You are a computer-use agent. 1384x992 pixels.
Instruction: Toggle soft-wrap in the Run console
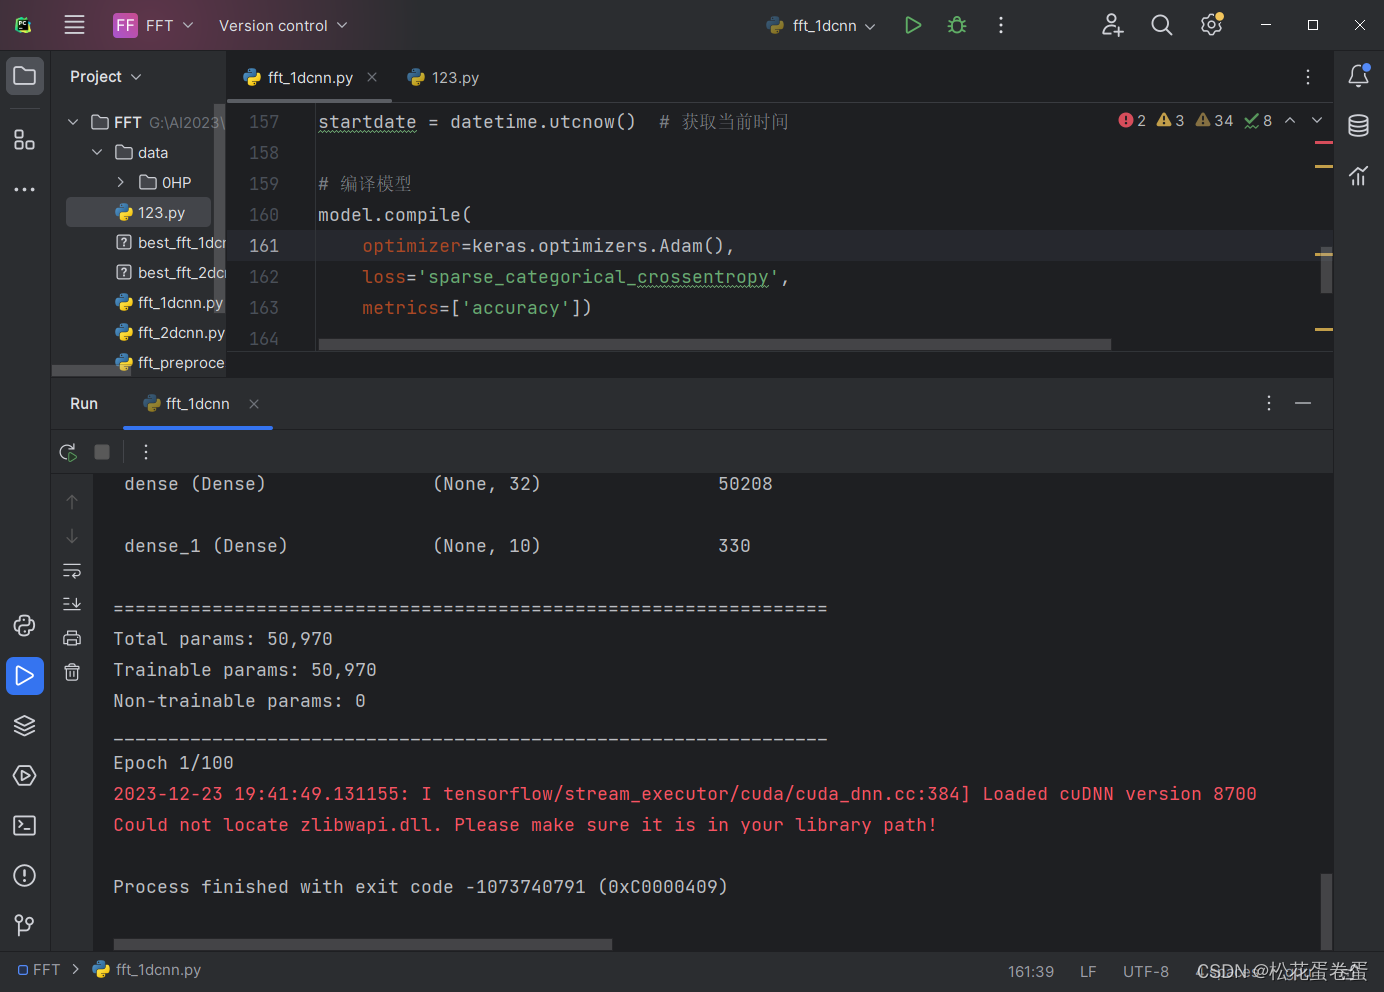click(x=71, y=570)
